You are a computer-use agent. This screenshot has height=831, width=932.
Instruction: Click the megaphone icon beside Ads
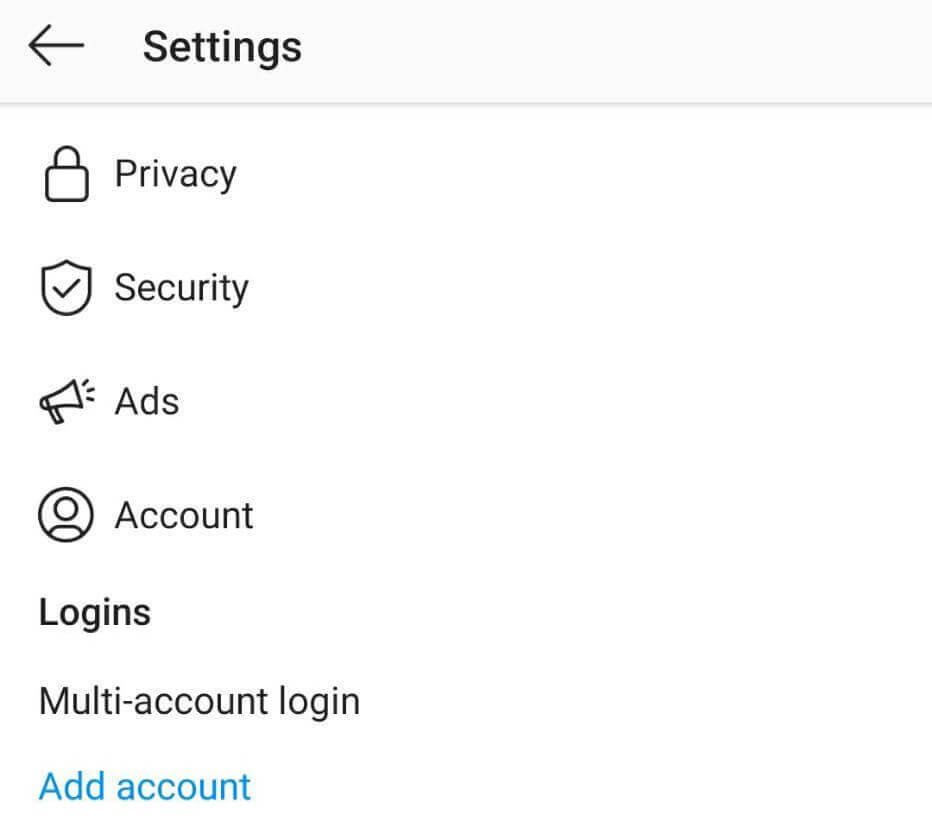click(63, 400)
